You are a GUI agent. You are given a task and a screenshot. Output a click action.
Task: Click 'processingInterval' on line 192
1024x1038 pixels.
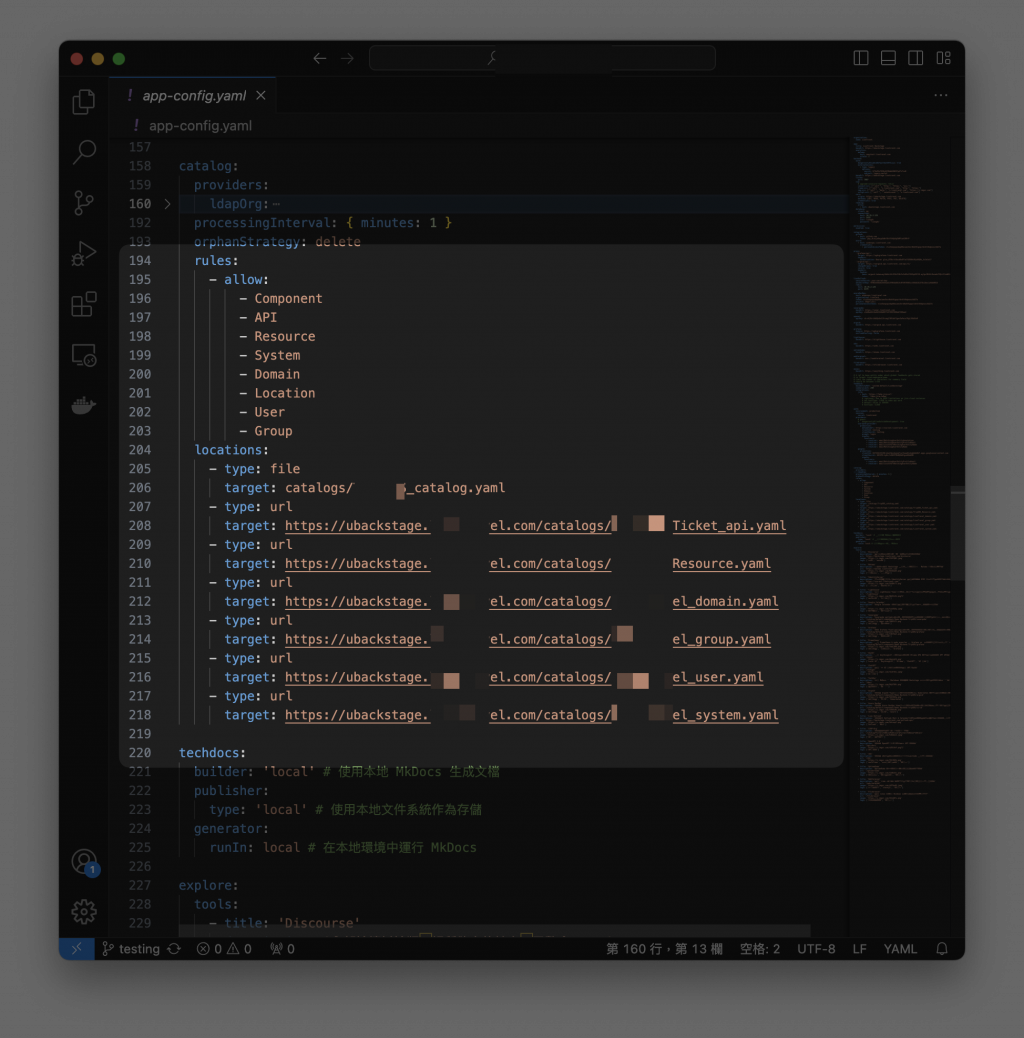[261, 223]
